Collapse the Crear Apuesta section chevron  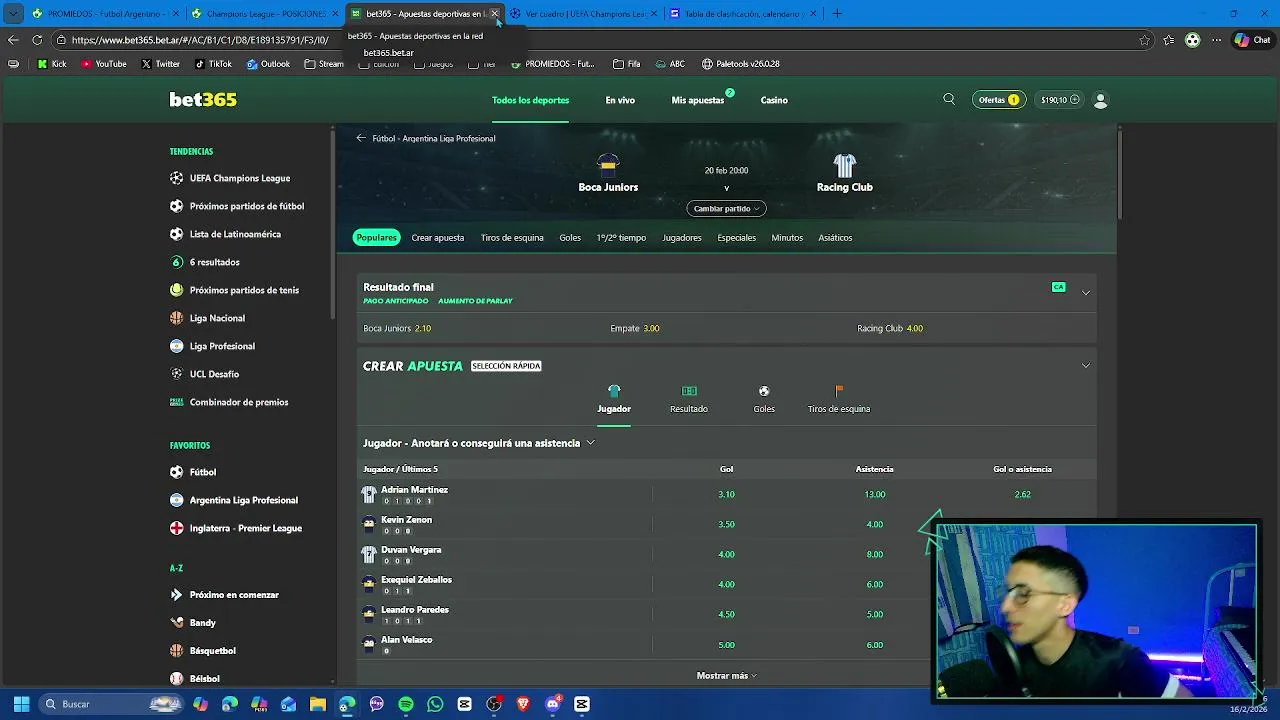1086,365
